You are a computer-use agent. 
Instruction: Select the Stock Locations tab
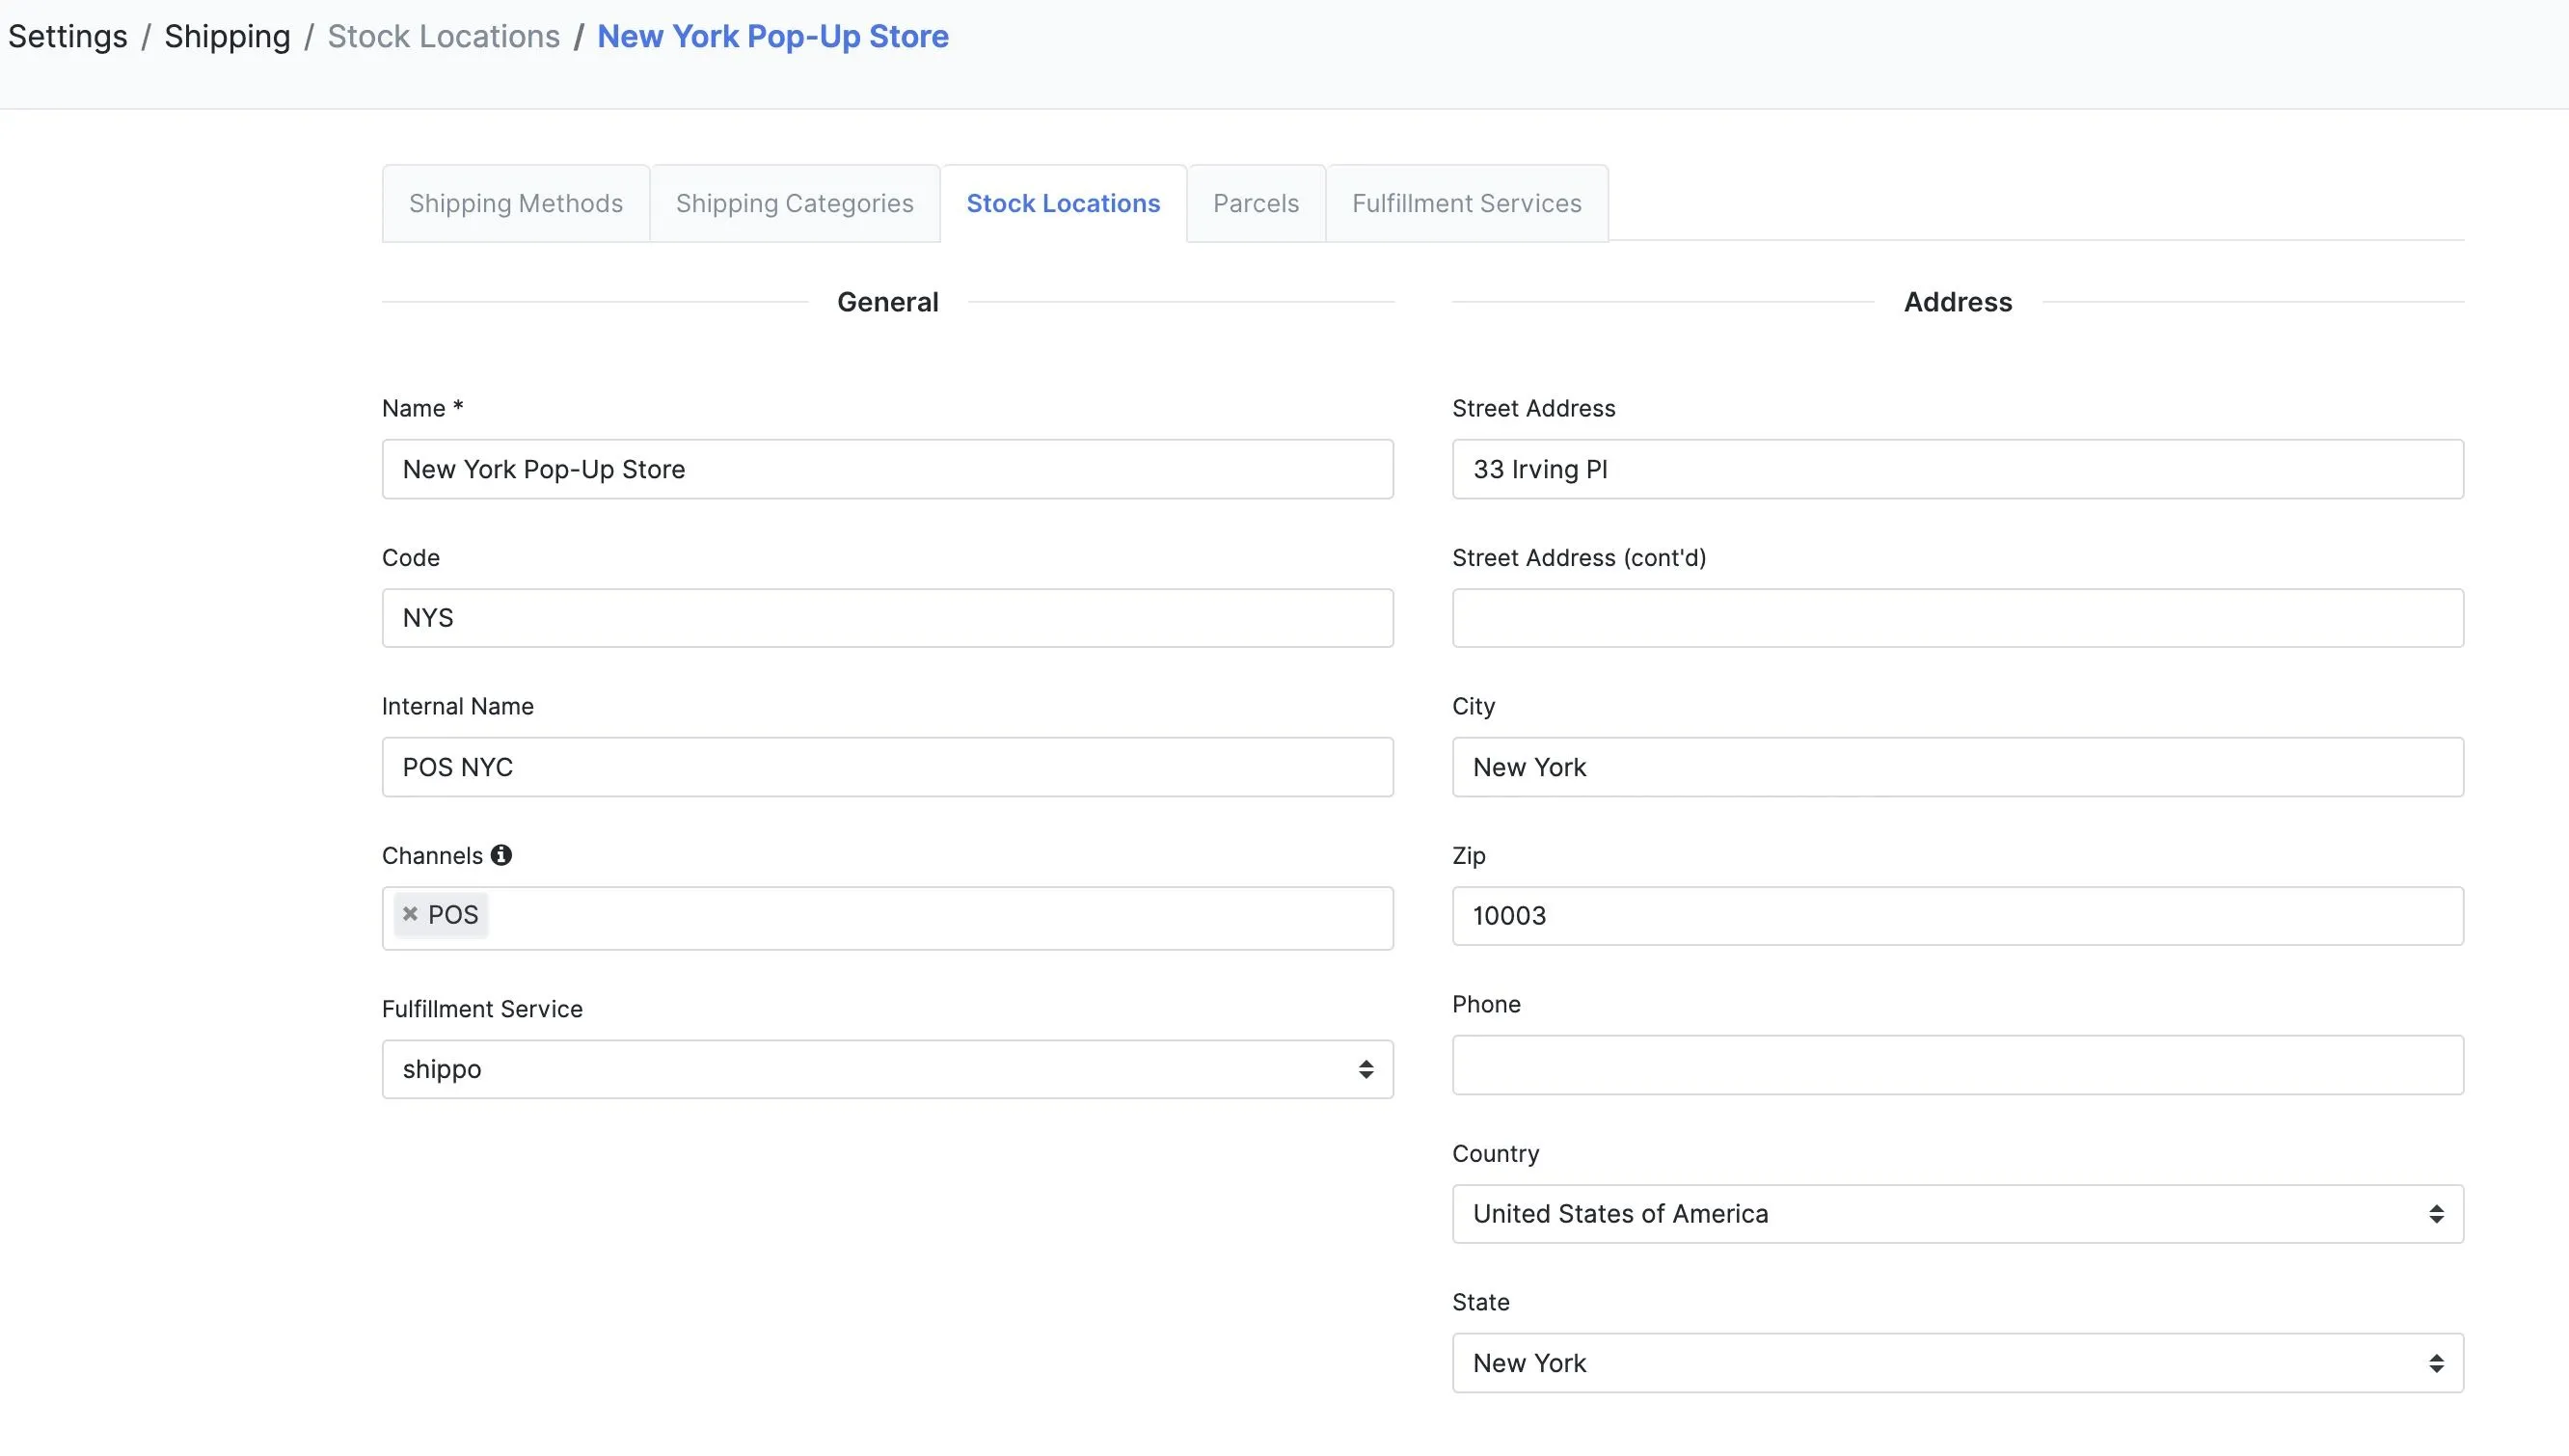pos(1063,203)
